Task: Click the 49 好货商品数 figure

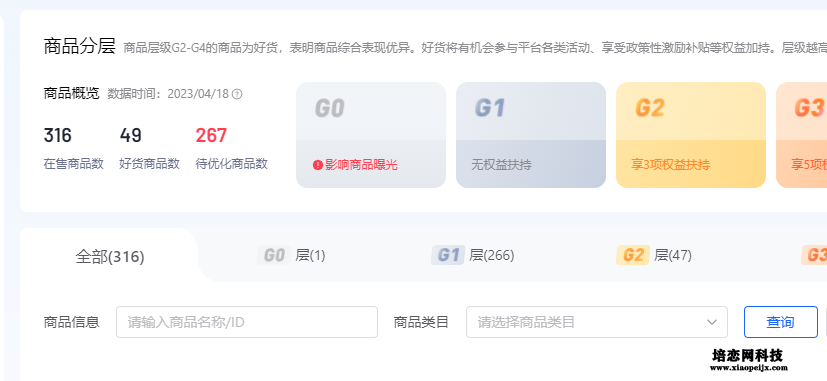Action: tap(130, 136)
